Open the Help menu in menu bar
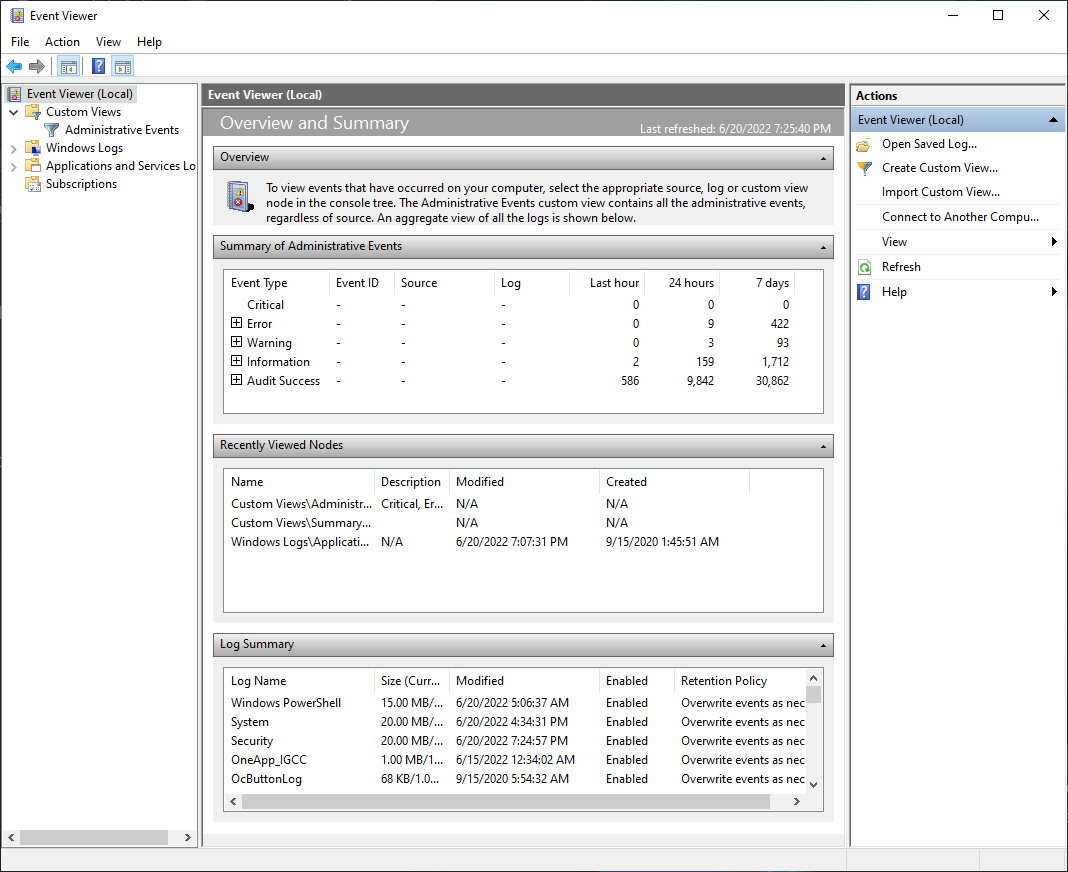1068x872 pixels. (149, 42)
